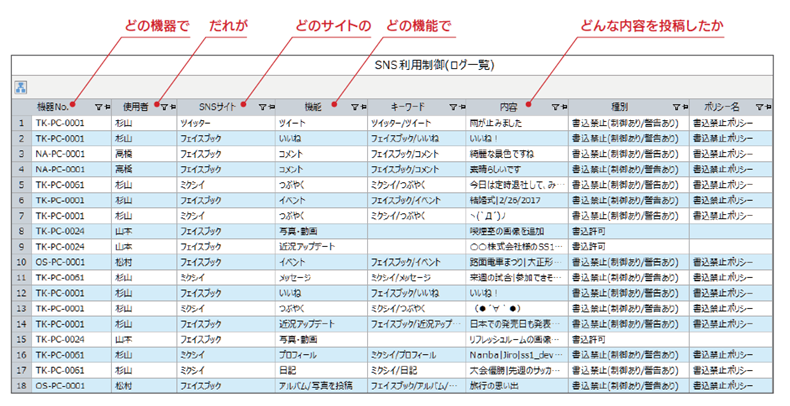
Task: Pin the 使用者 column
Action: click(x=172, y=107)
